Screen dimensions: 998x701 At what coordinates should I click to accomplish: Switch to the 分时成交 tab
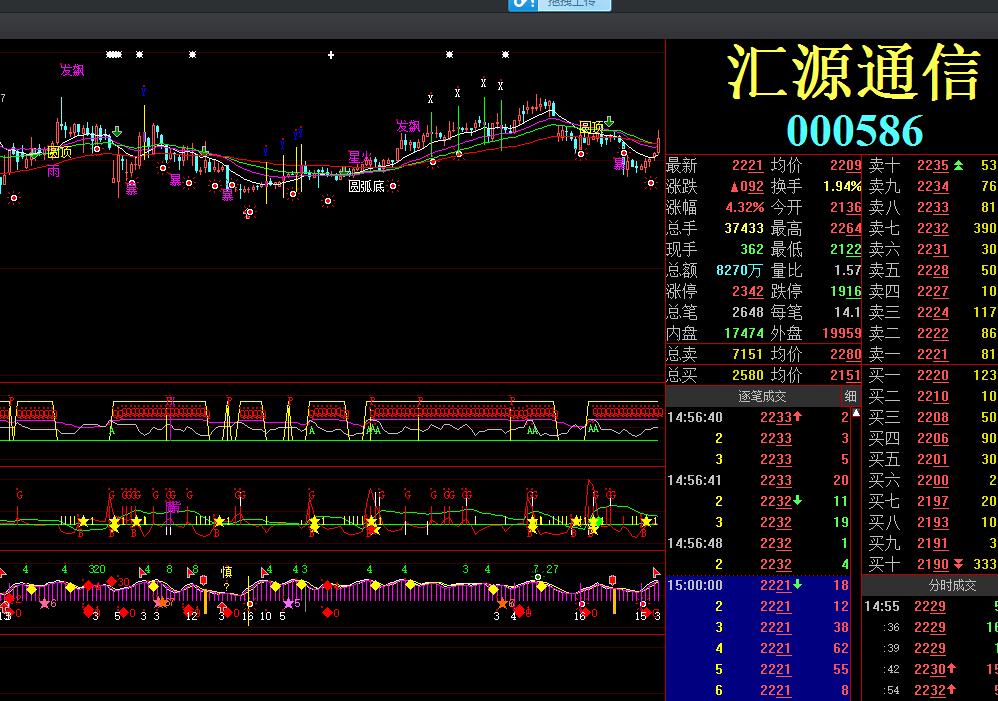pos(952,585)
